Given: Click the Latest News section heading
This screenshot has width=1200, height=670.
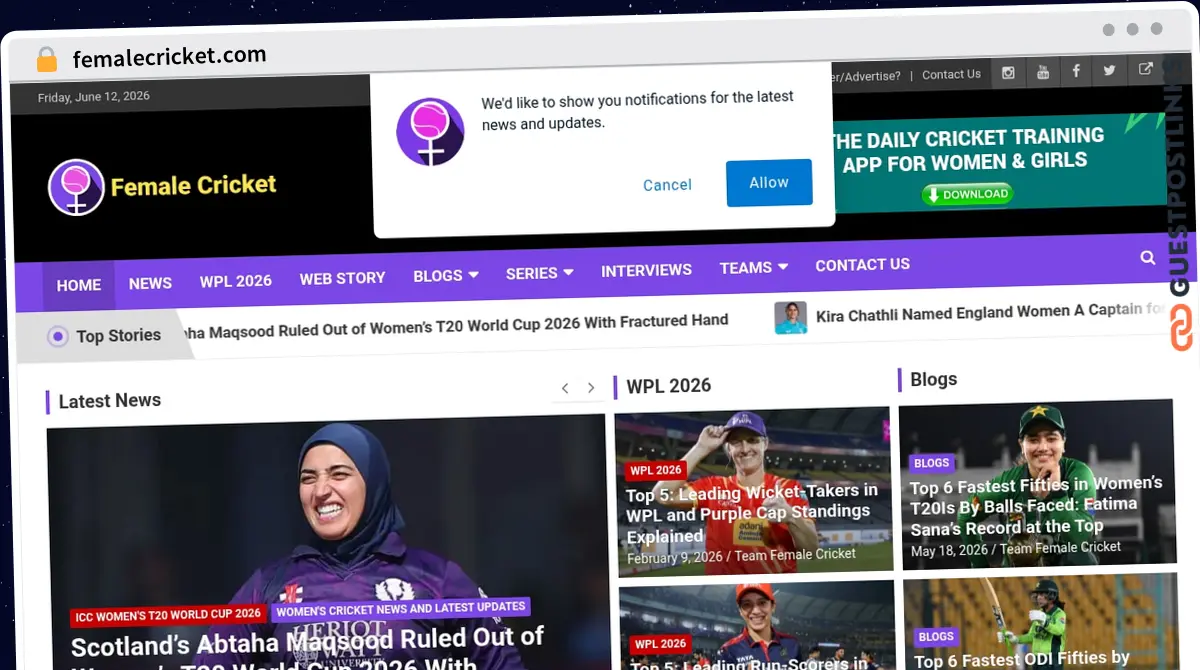Looking at the screenshot, I should coord(109,401).
